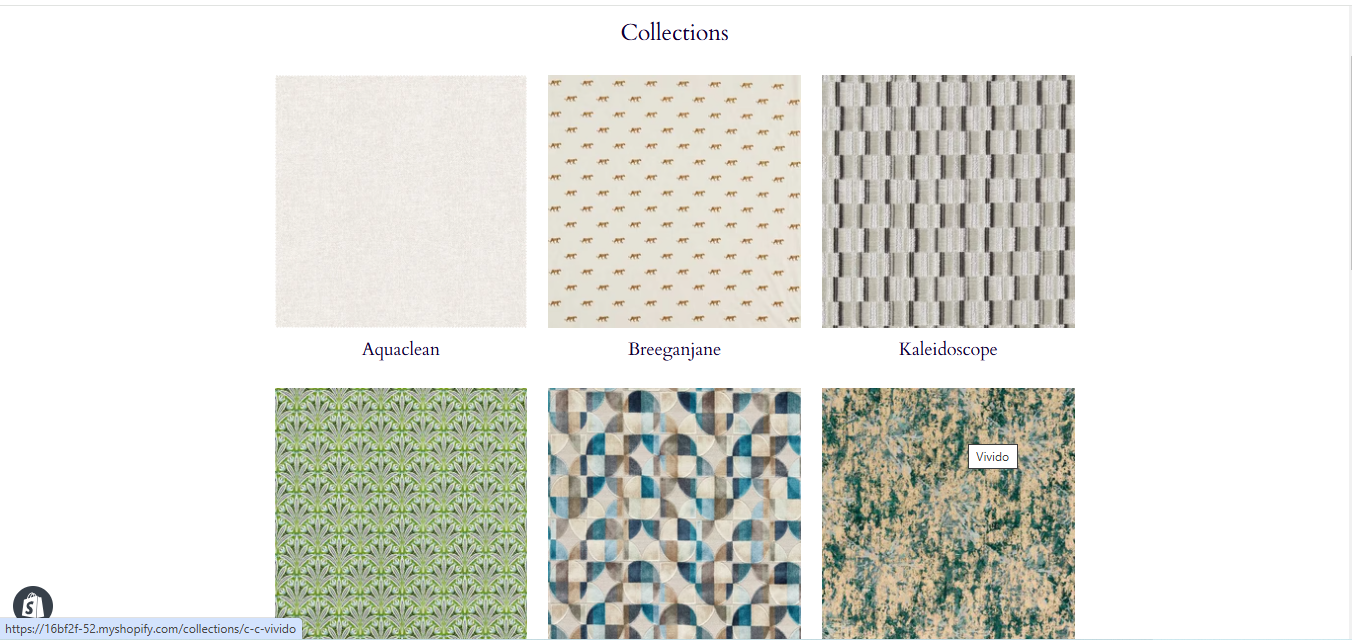Image resolution: width=1352 pixels, height=640 pixels.
Task: Open the watercolor blue and brown tile collection
Action: click(x=674, y=514)
